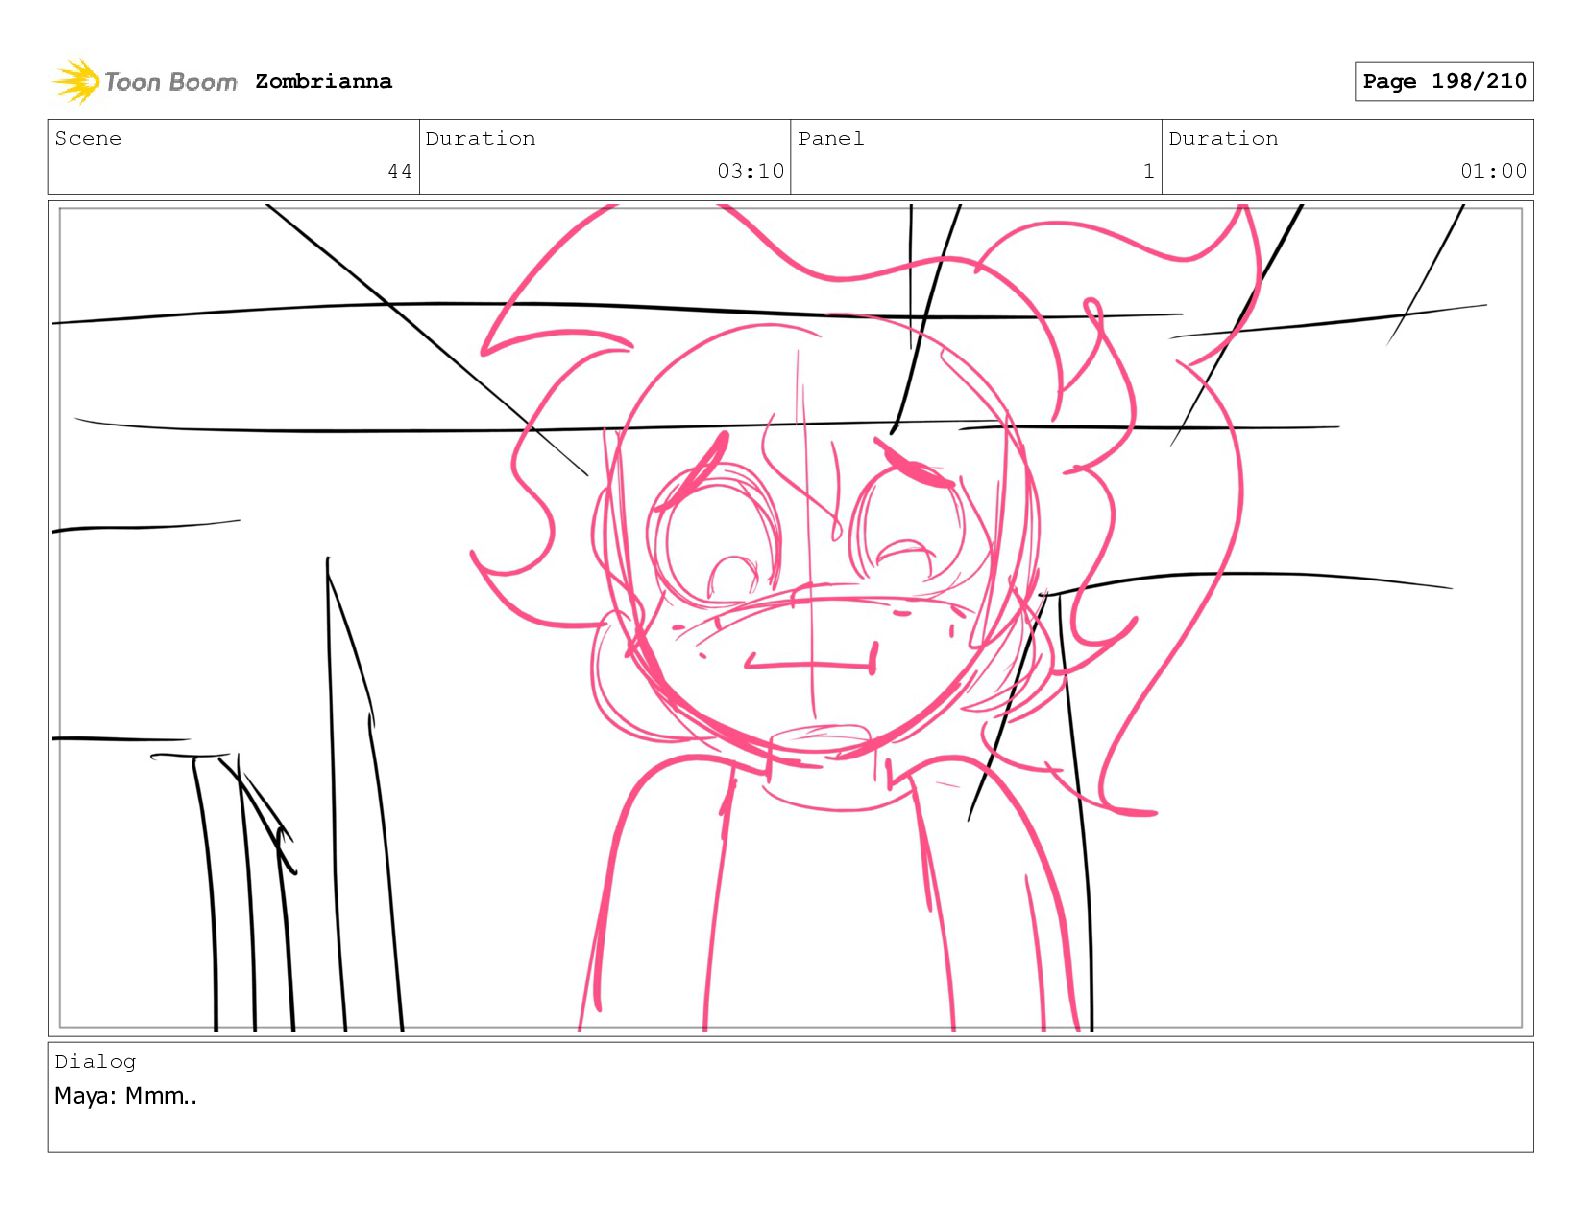Select the Panel label text
1584x1224 pixels.
click(831, 138)
